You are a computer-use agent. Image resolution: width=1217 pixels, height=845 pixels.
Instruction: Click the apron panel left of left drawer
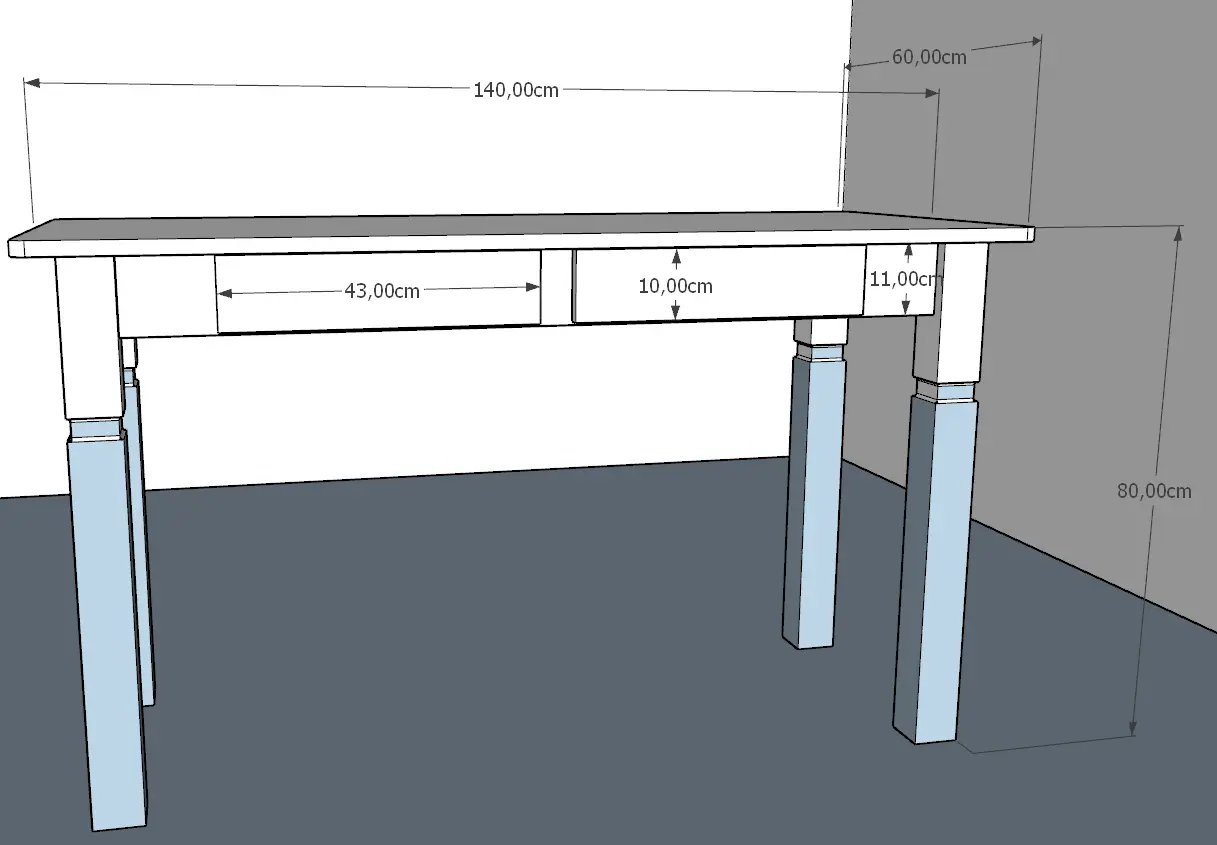pos(166,295)
